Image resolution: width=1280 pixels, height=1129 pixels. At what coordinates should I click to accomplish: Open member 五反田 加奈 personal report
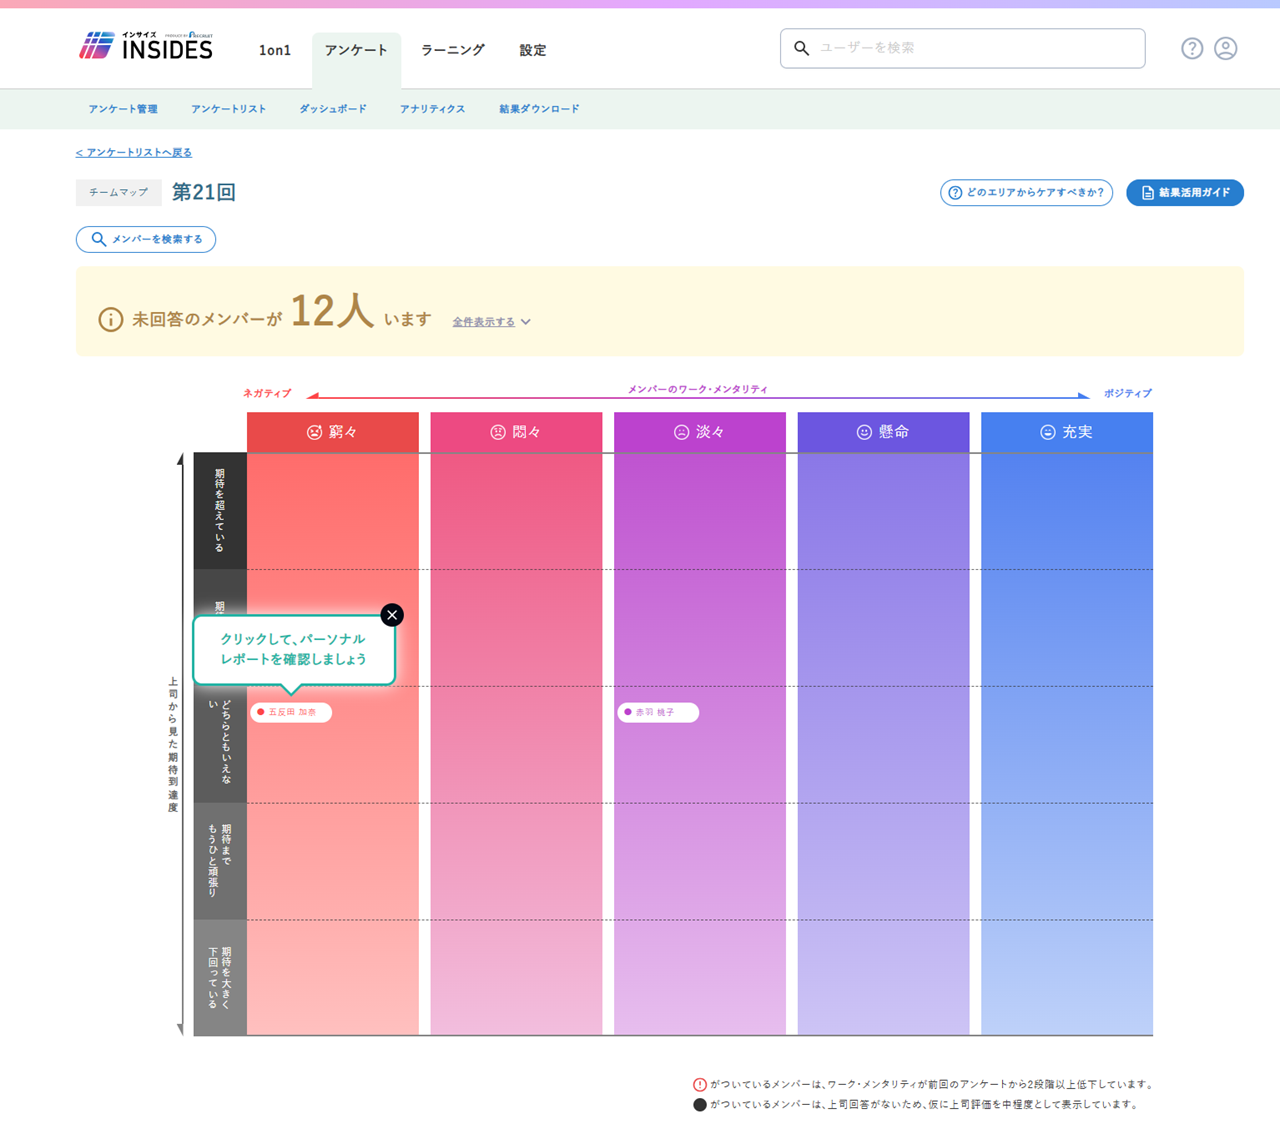pos(291,712)
